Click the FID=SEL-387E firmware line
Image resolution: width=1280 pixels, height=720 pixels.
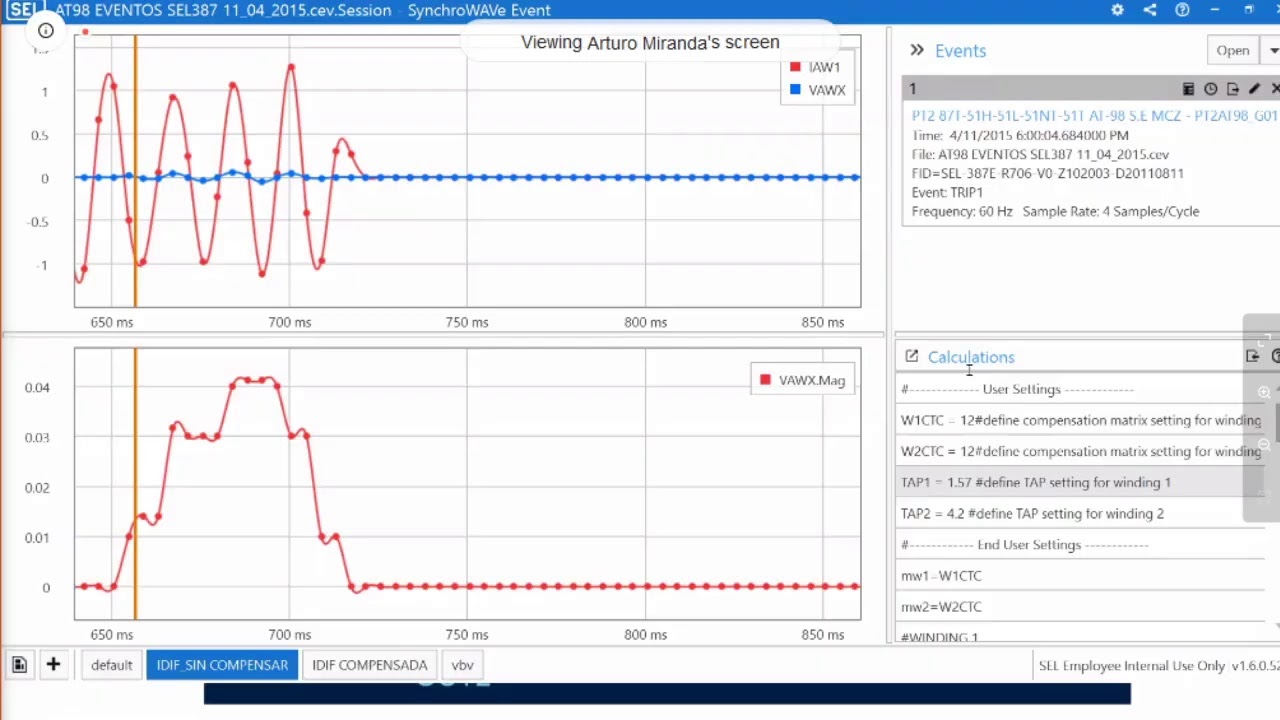click(x=1047, y=173)
